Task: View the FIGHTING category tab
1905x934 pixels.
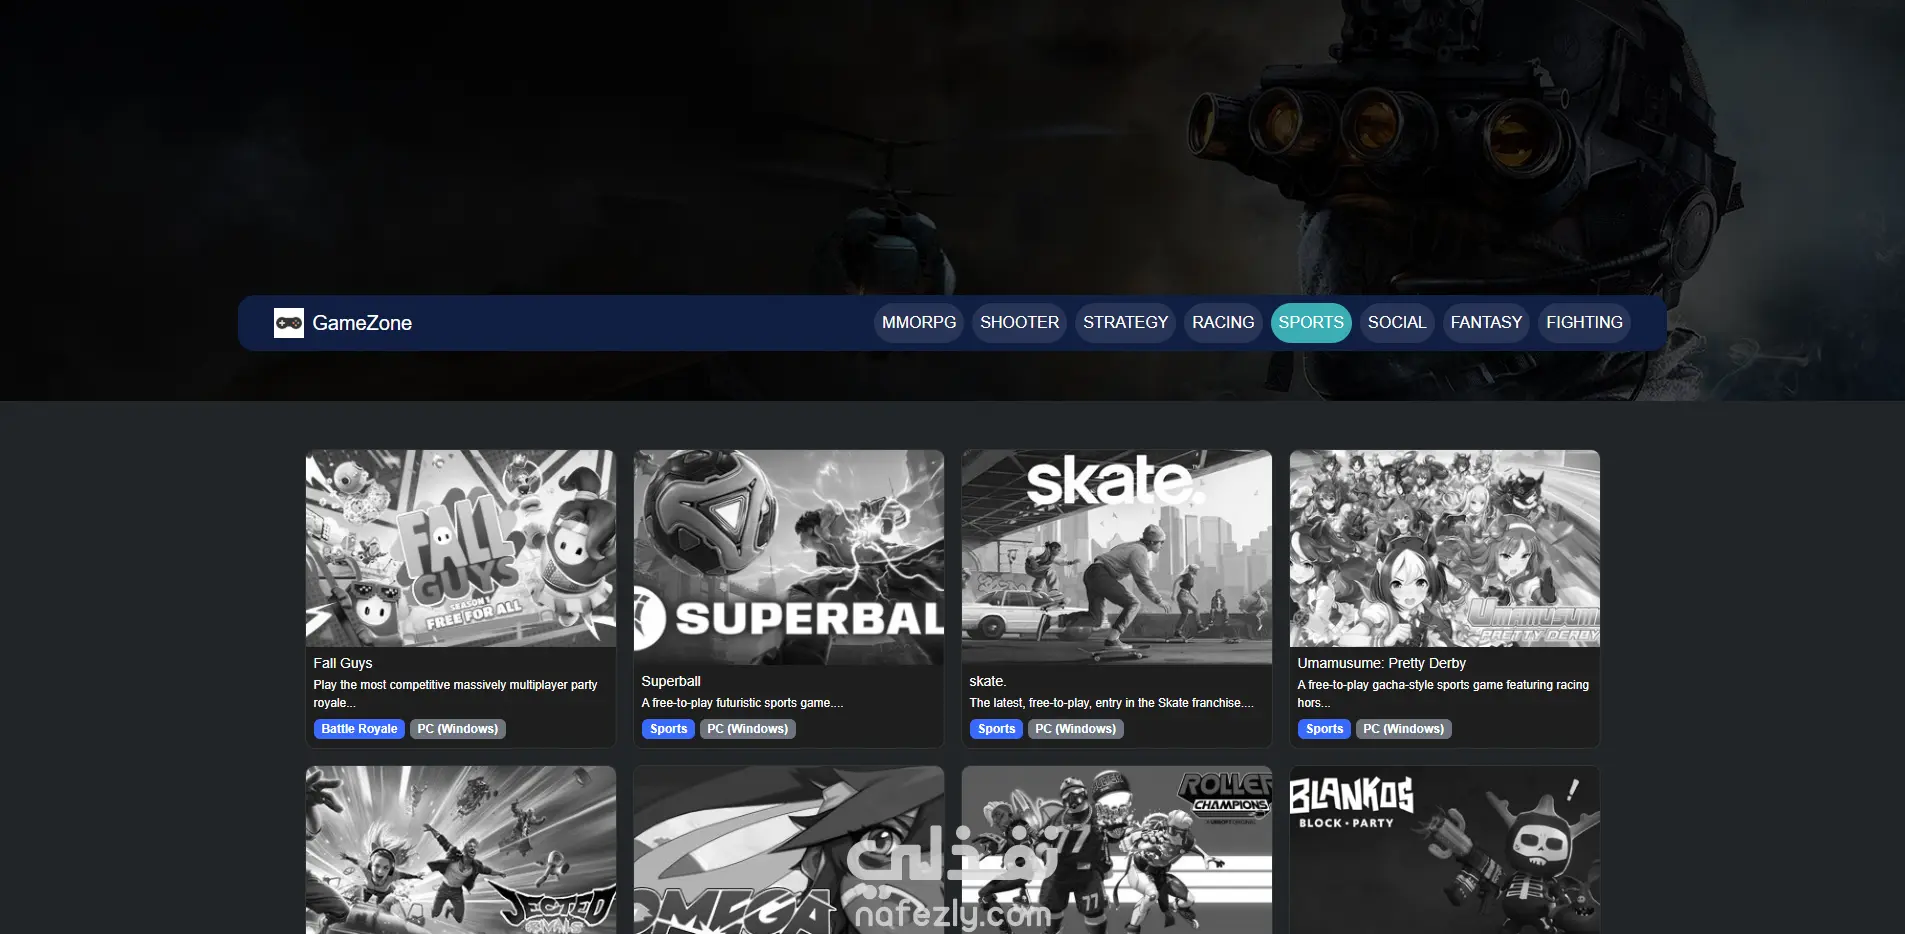Action: (x=1584, y=323)
